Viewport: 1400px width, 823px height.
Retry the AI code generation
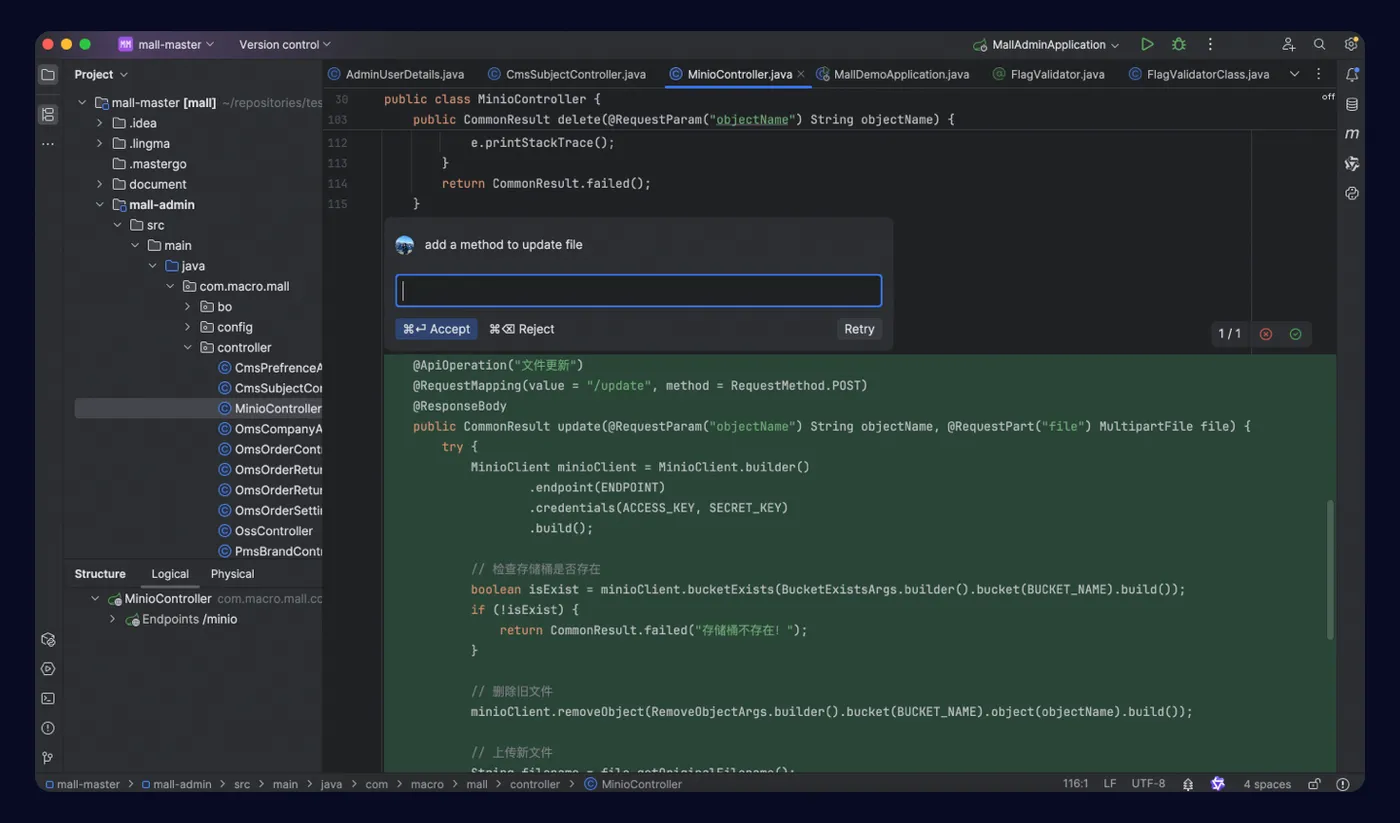(859, 329)
